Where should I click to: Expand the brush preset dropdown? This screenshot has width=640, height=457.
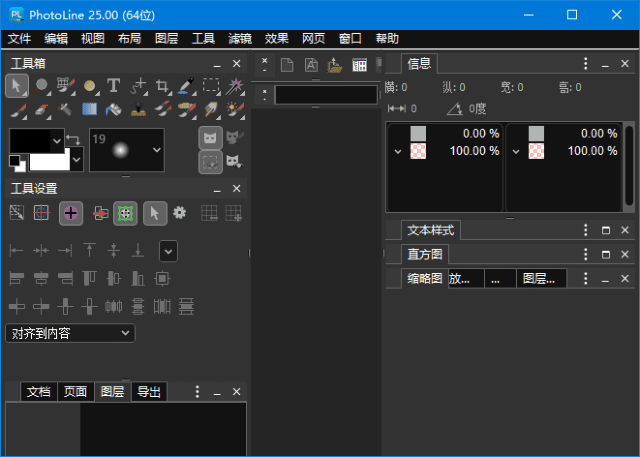tap(156, 150)
